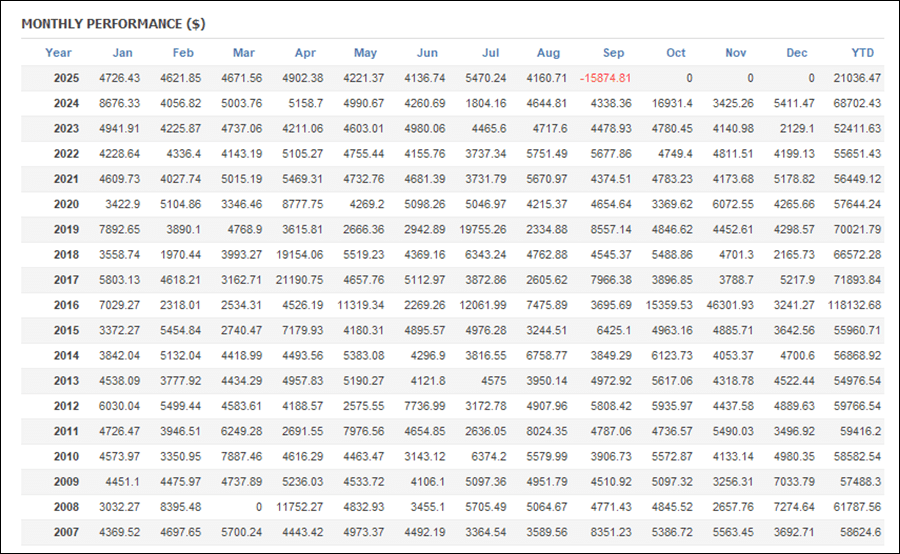The image size is (900, 554).
Task: Select the 2016 YTD value 118132.68
Action: click(x=853, y=304)
